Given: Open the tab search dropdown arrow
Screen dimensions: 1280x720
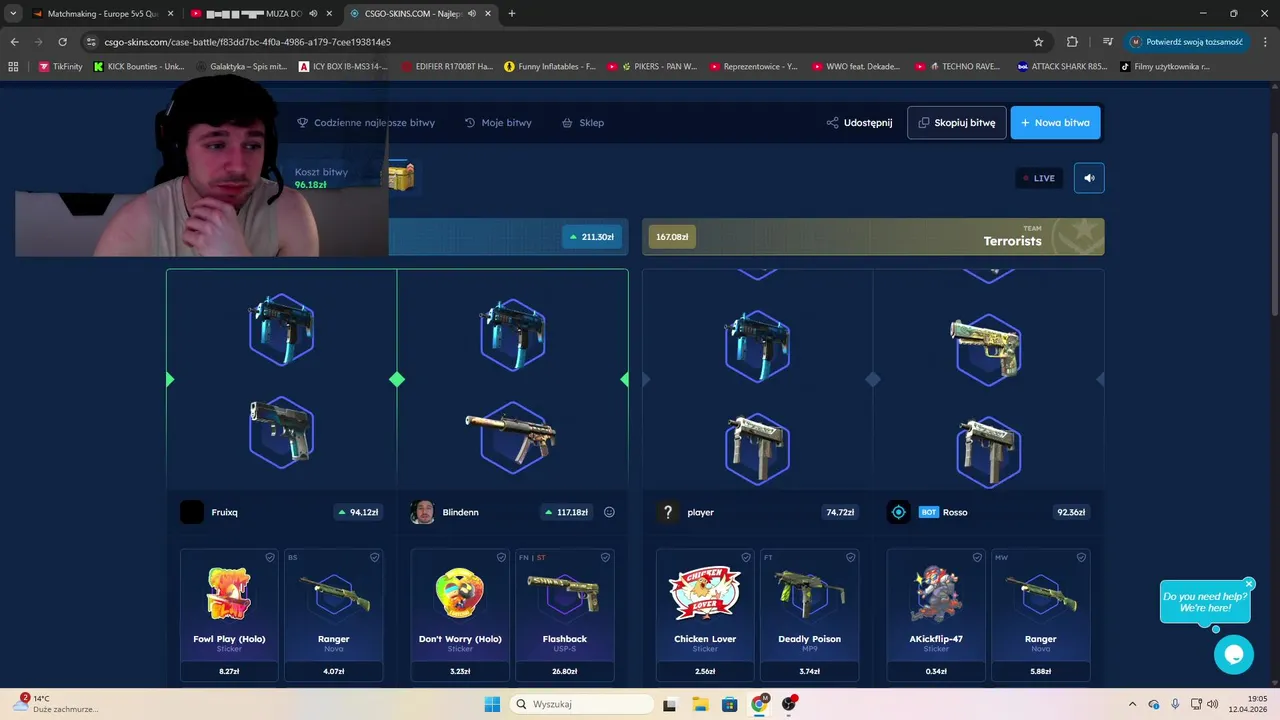Looking at the screenshot, I should (13, 14).
